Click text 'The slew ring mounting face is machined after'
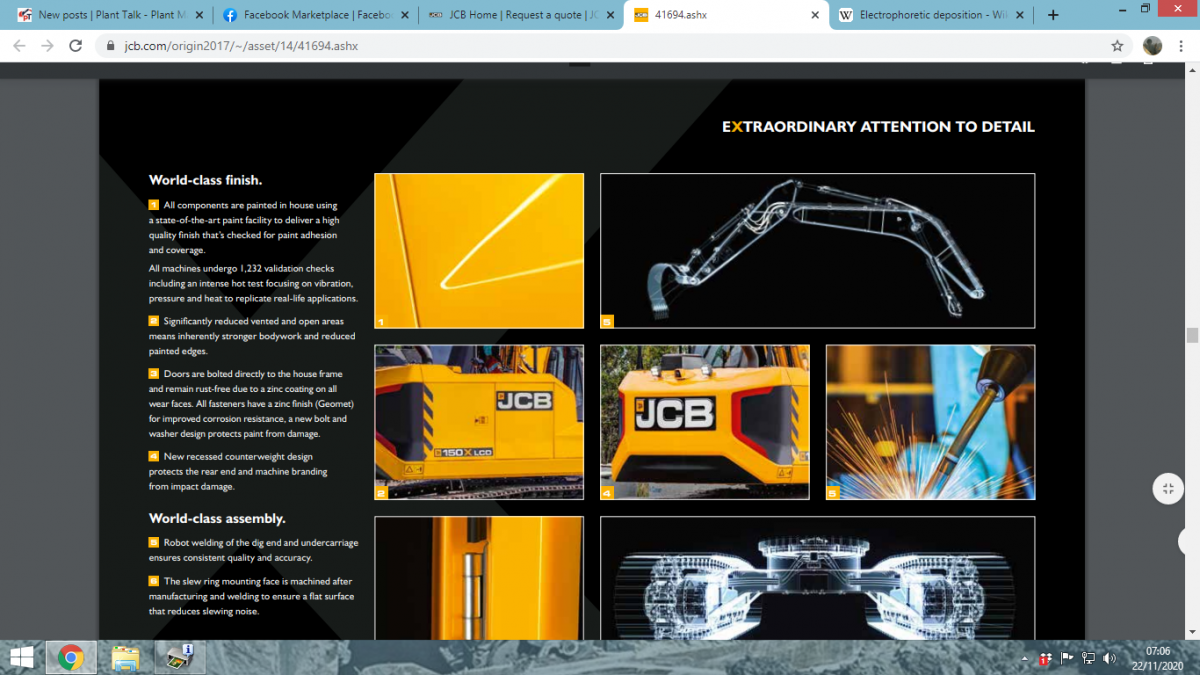 [258, 581]
